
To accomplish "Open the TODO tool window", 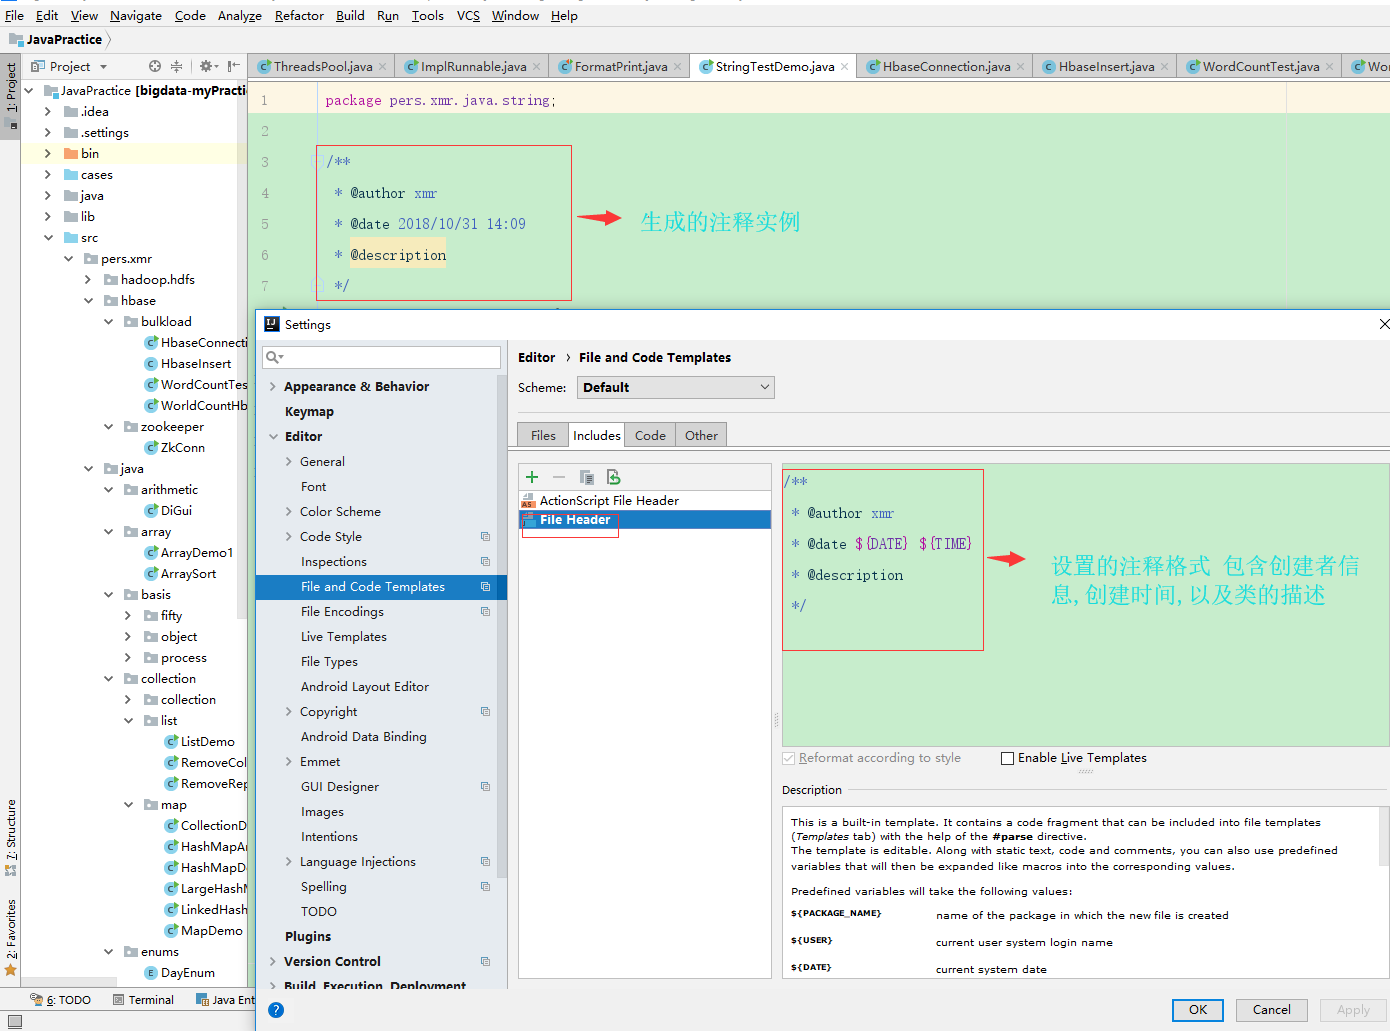I will coord(61,1000).
